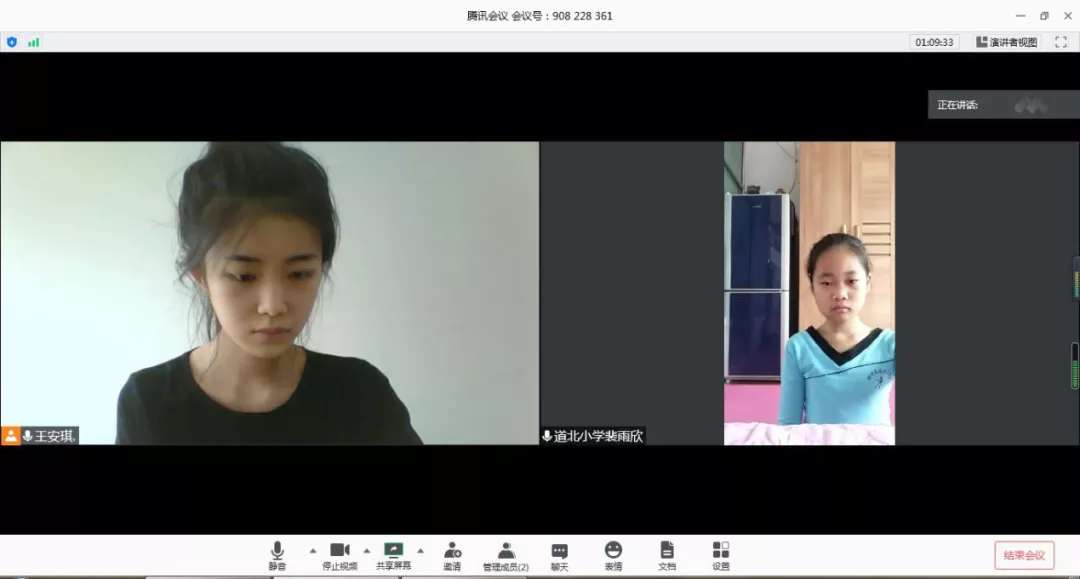
Task: Open the 聊天 chat icon
Action: click(x=559, y=555)
